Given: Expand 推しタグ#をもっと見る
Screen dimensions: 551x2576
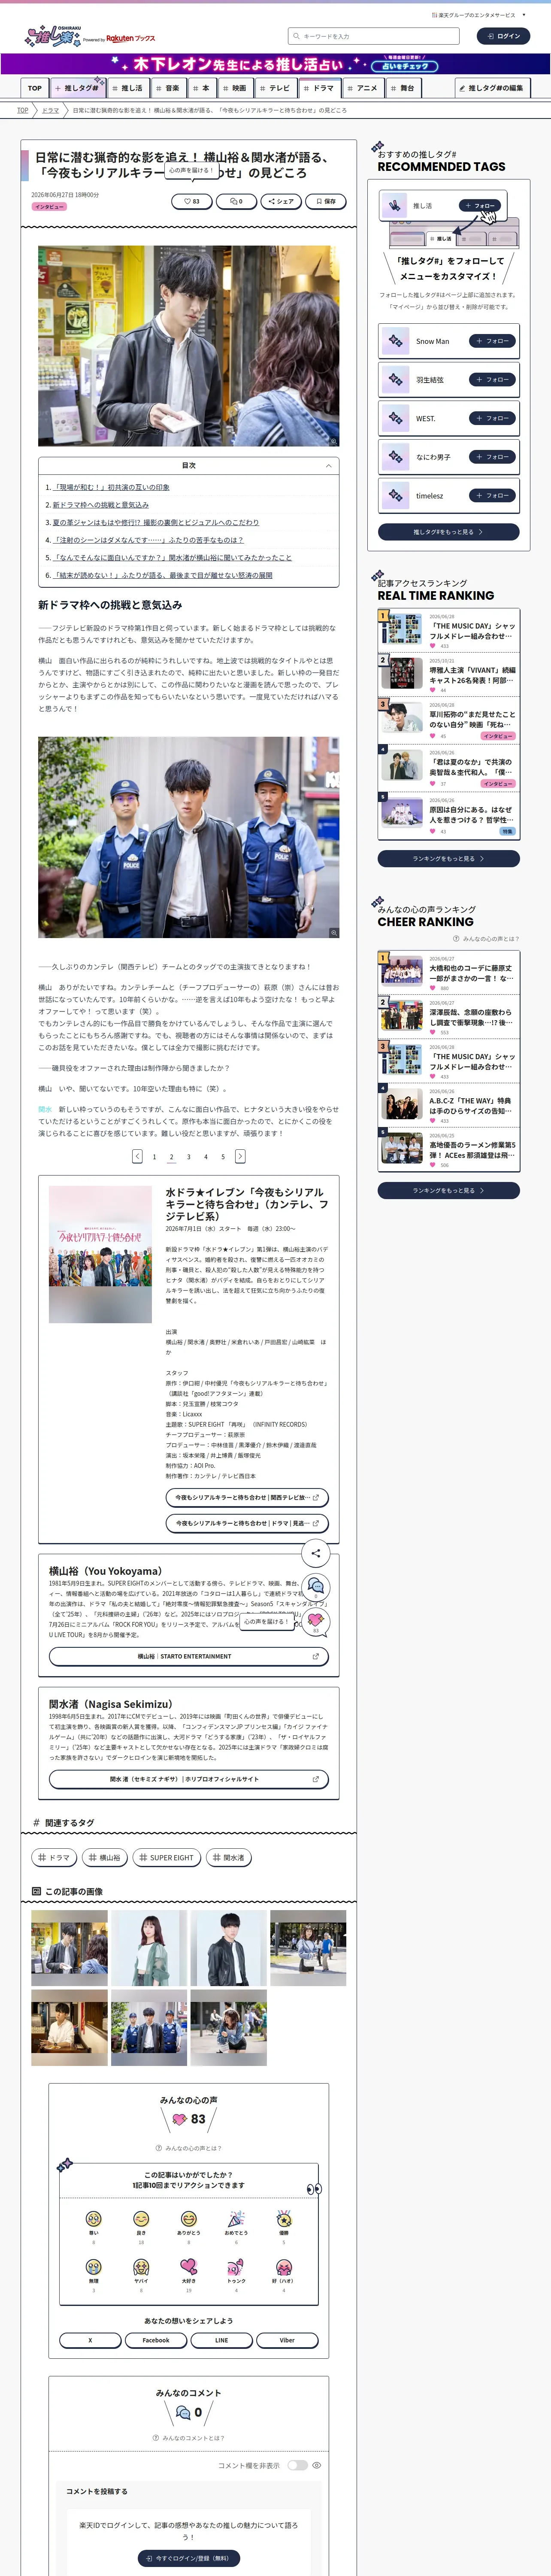Looking at the screenshot, I should pos(448,532).
